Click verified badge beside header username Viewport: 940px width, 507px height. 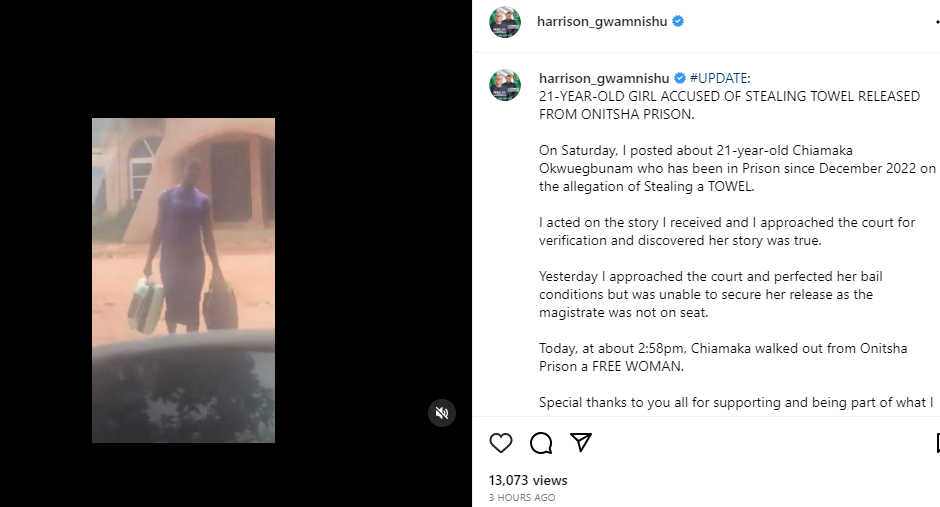point(678,22)
